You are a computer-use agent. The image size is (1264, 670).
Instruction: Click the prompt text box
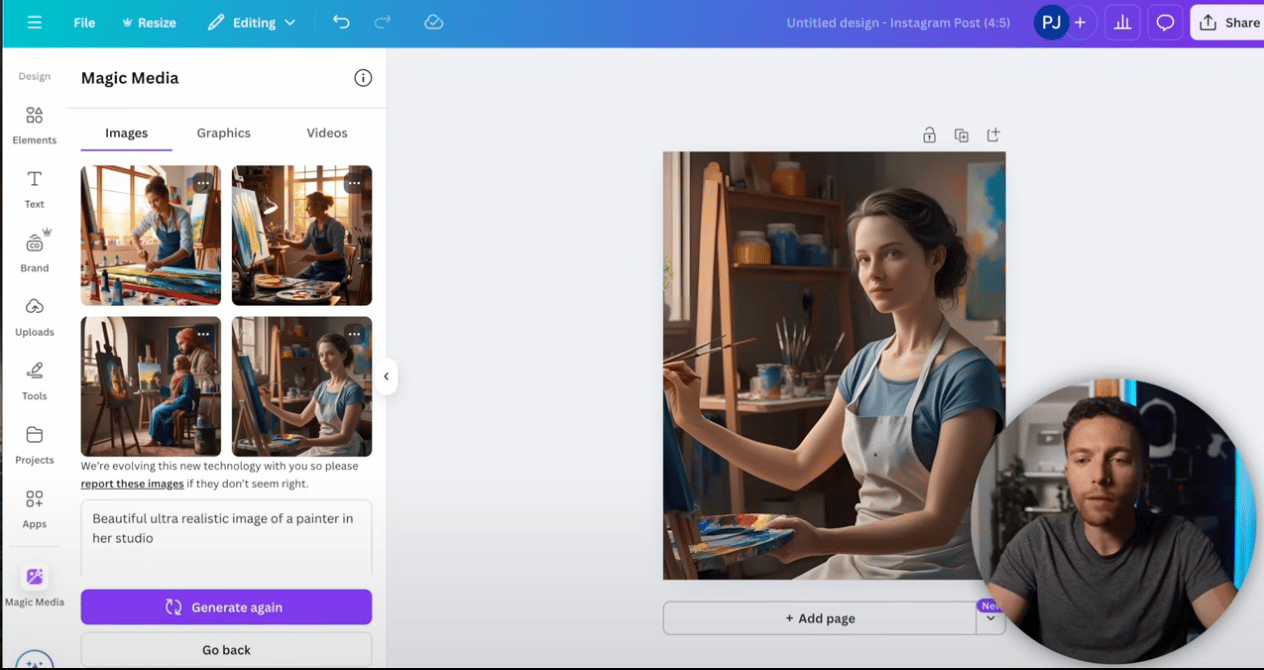[226, 538]
